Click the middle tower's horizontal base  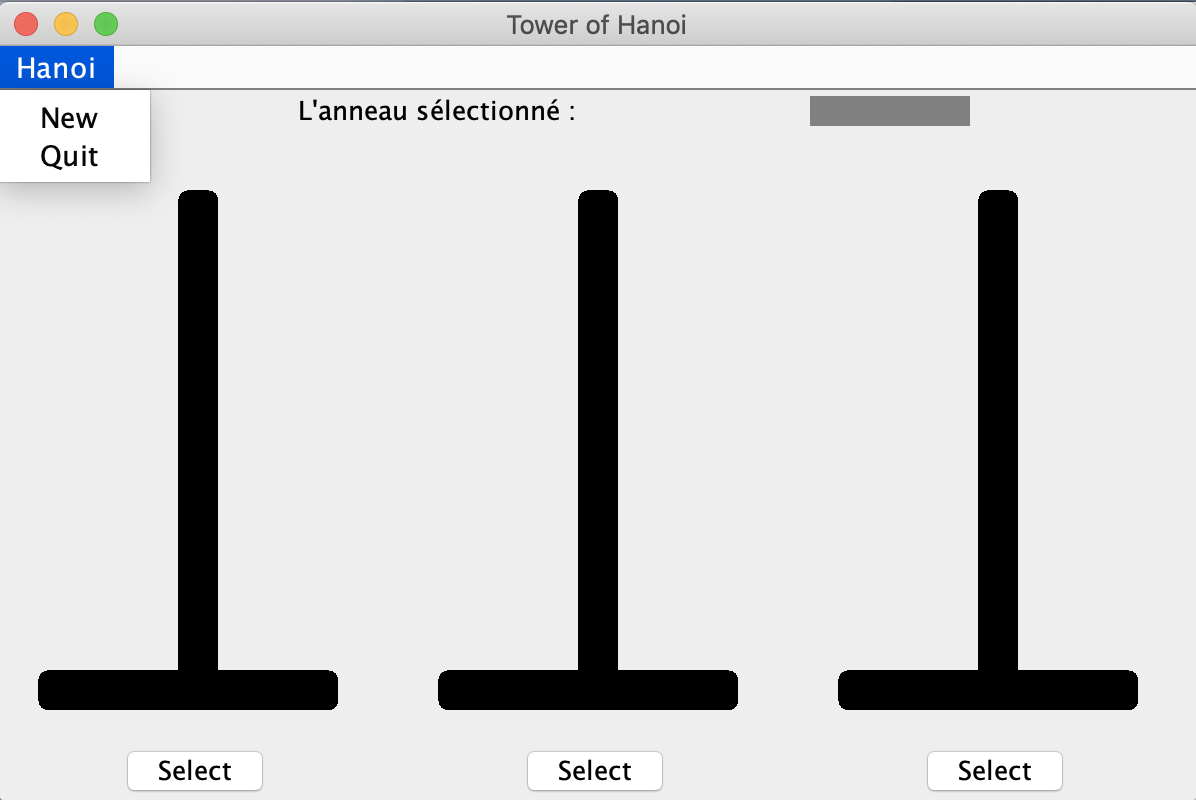point(588,690)
